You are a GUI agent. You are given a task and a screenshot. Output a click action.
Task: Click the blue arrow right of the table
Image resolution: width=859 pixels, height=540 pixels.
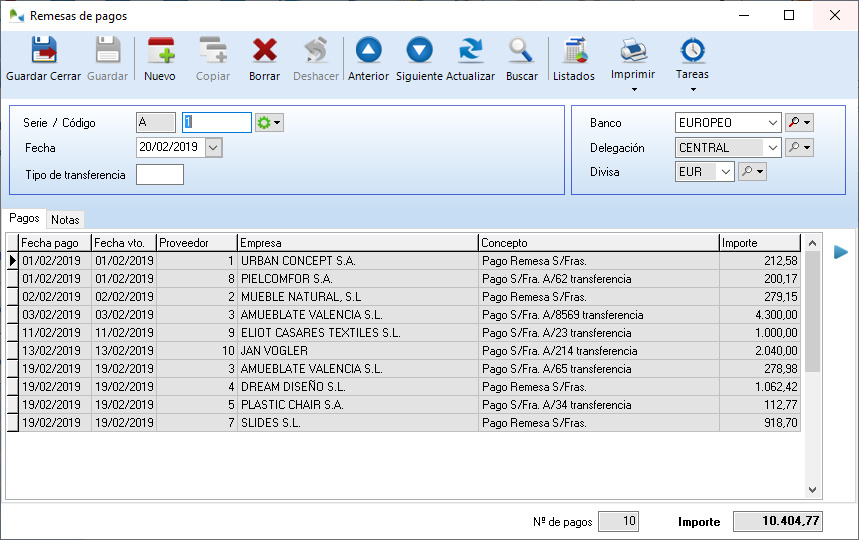point(841,251)
